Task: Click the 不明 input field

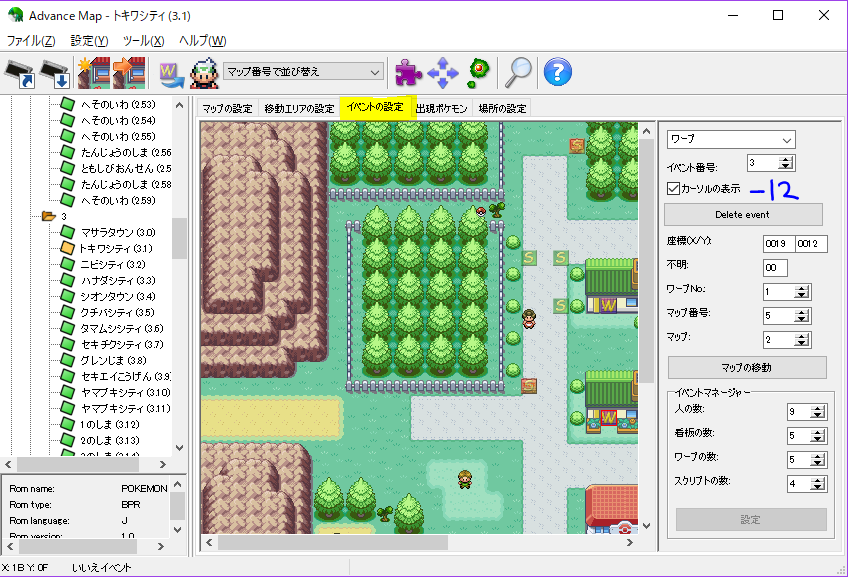Action: (775, 268)
